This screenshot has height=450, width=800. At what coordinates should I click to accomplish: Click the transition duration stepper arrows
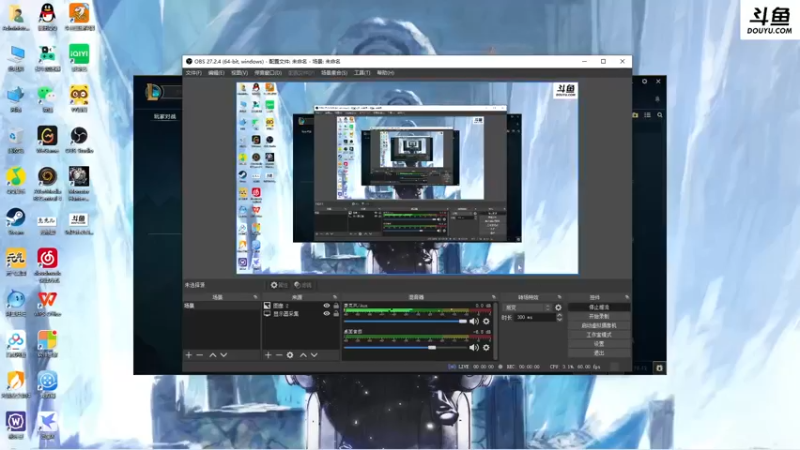[559, 317]
